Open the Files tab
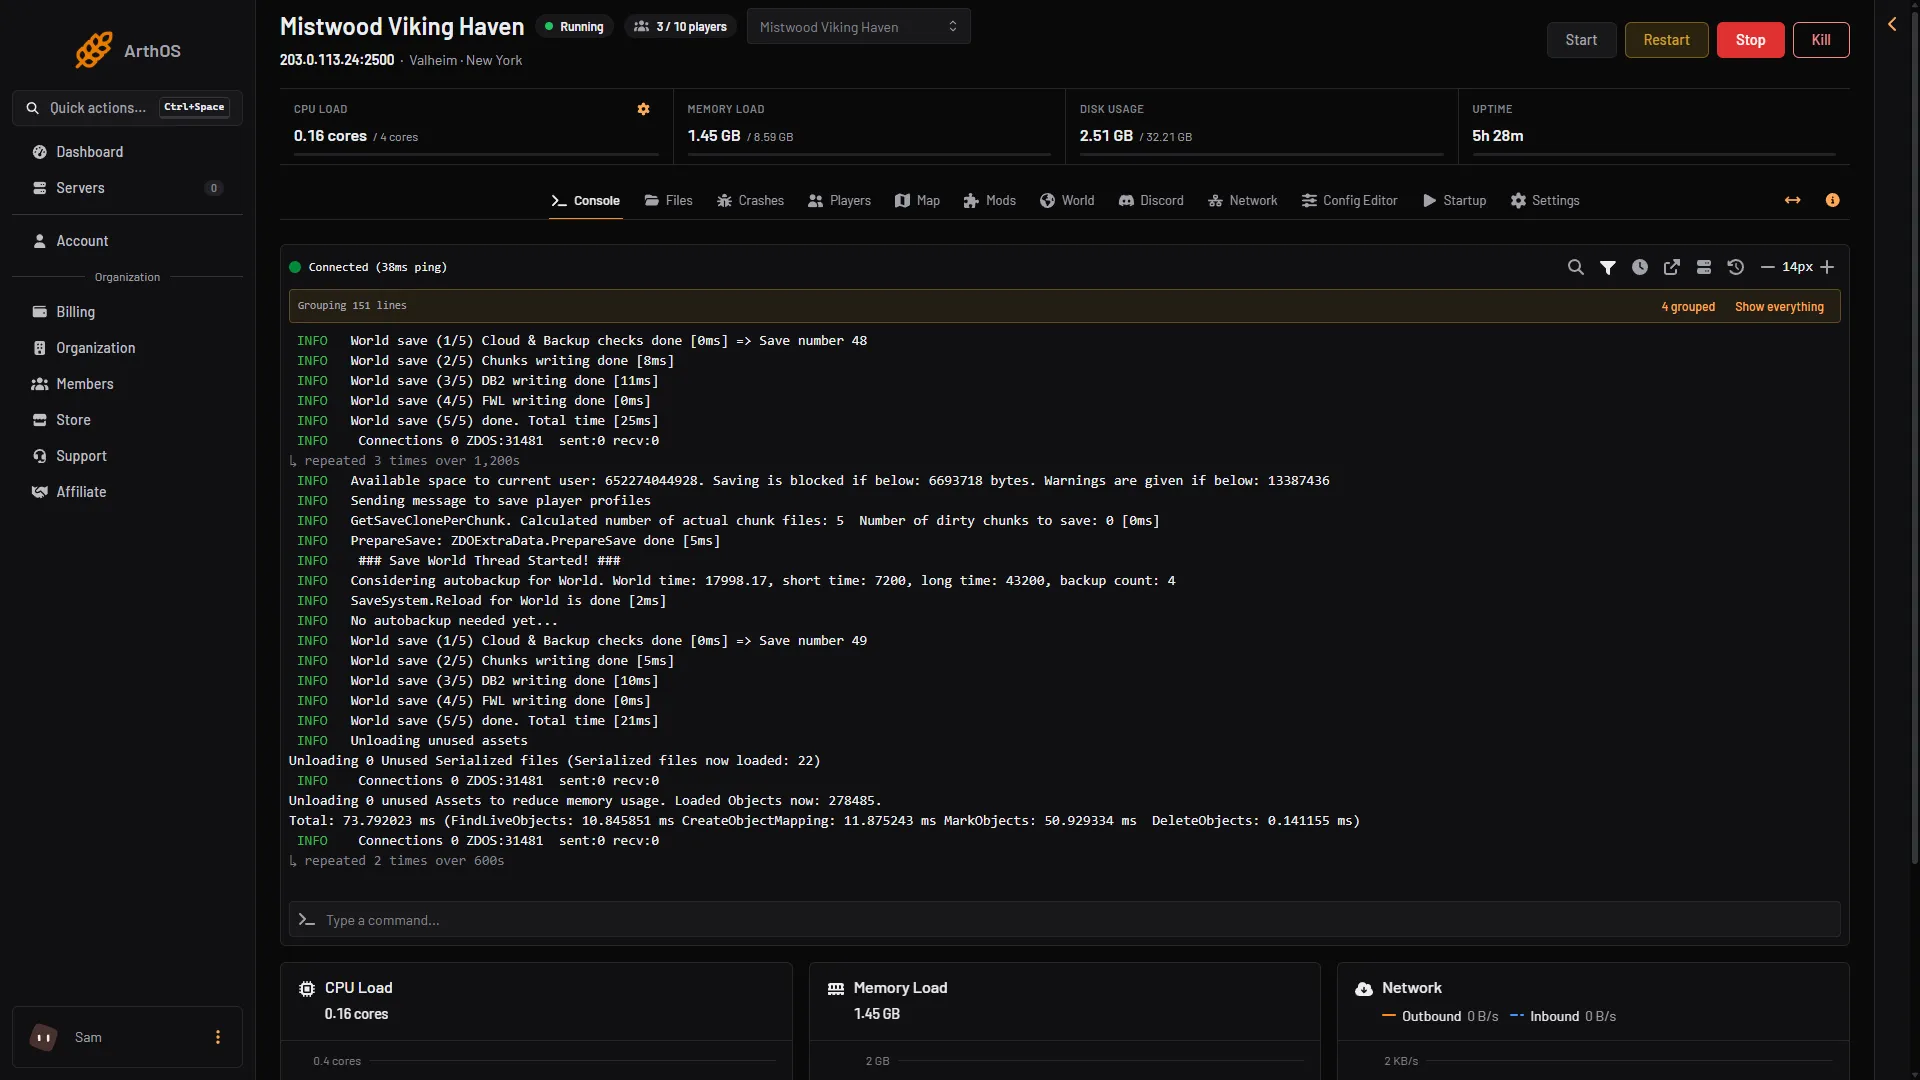 click(x=668, y=201)
